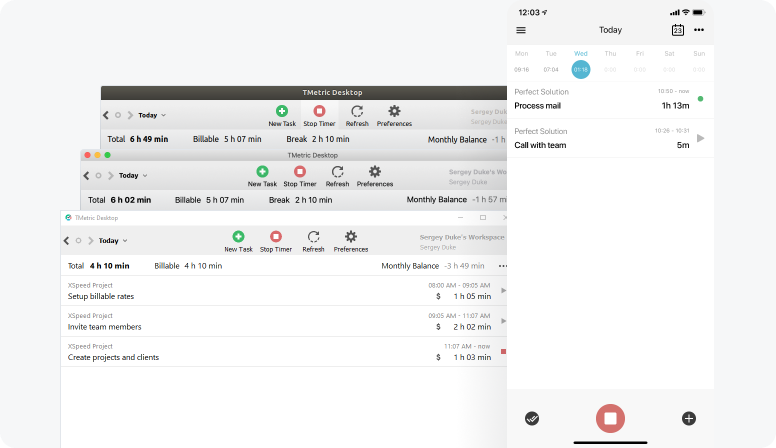This screenshot has height=448, width=776.
Task: Tap the double-checkmark icon in mobile app
Action: tap(532, 418)
